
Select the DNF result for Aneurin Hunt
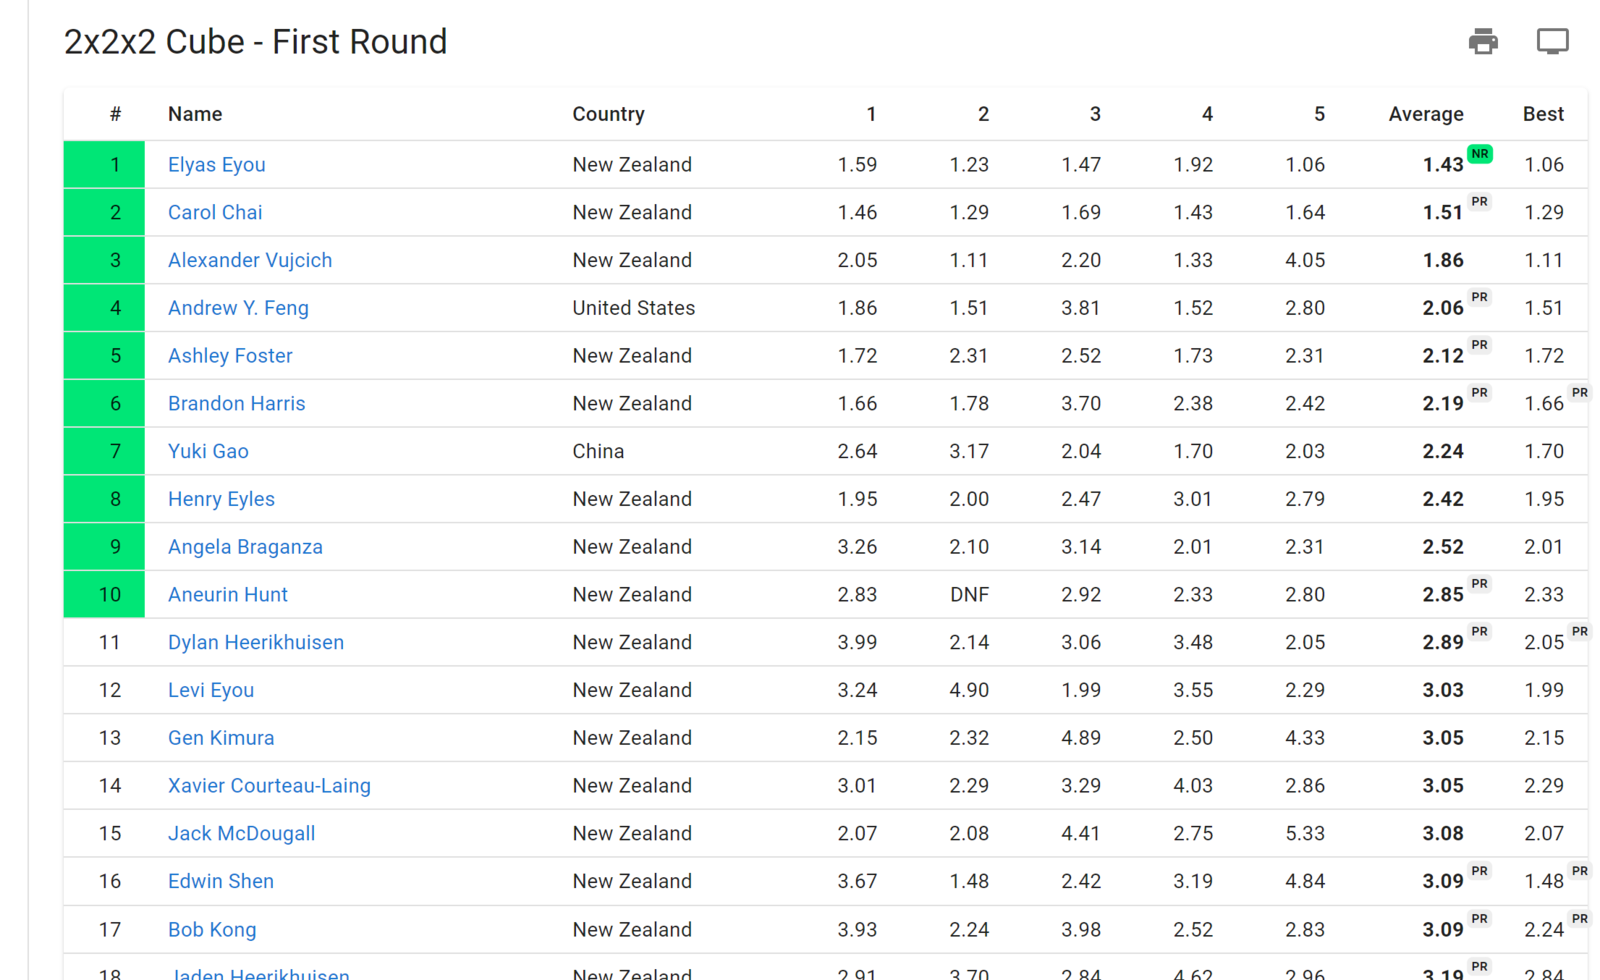[x=969, y=595]
